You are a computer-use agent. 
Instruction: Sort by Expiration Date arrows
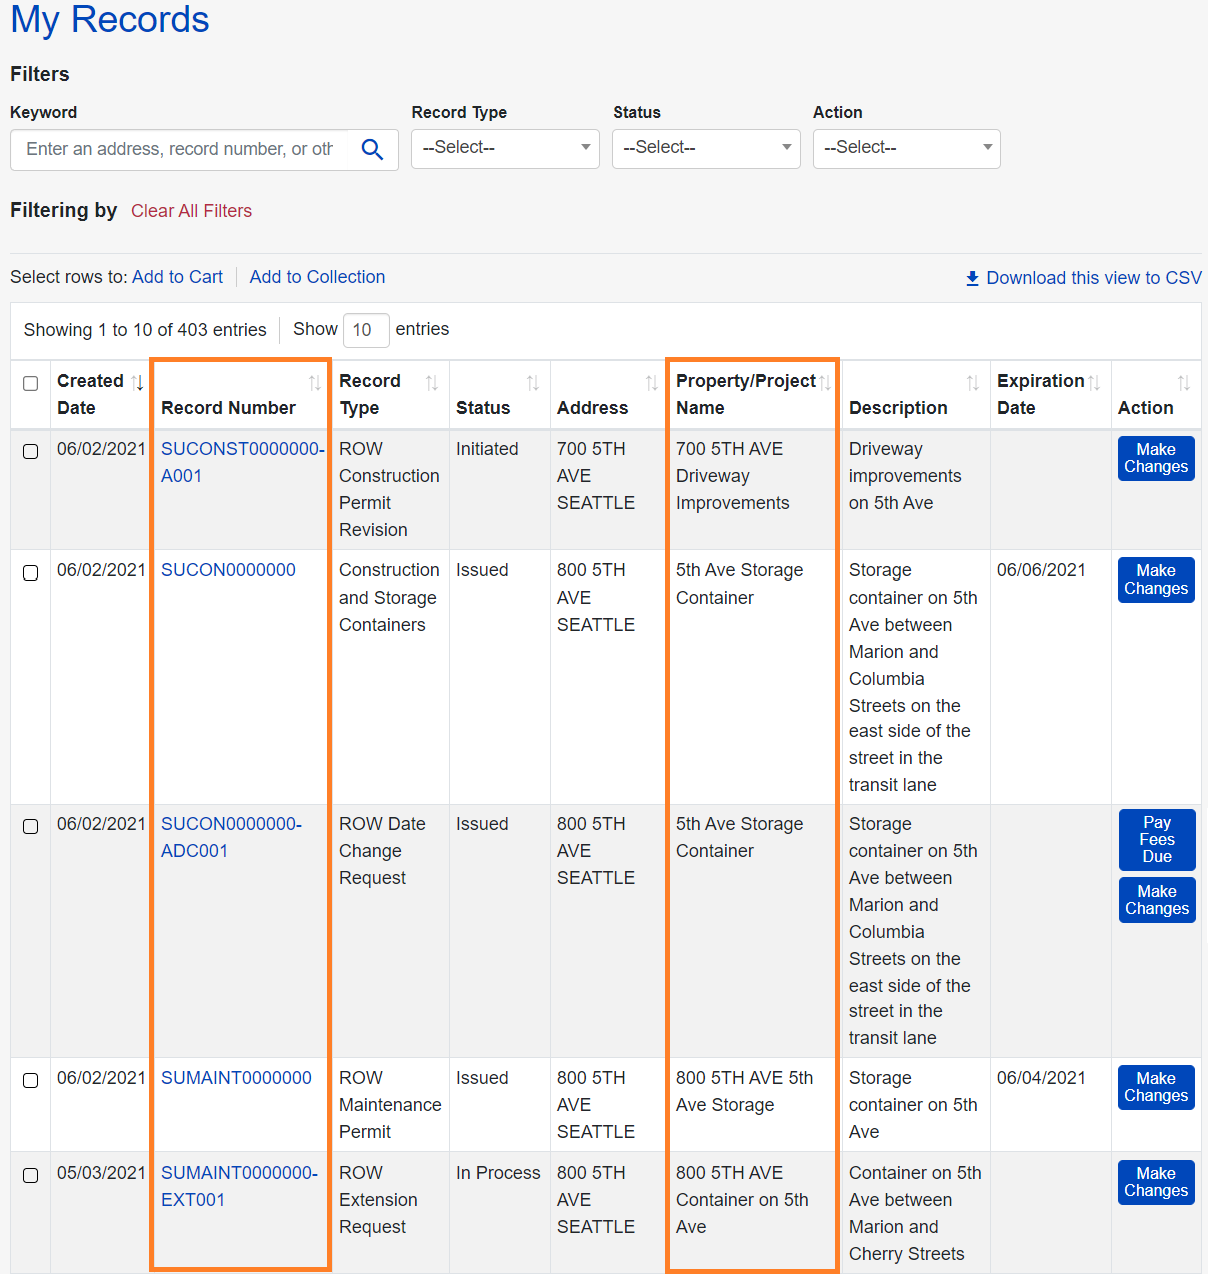(1094, 382)
